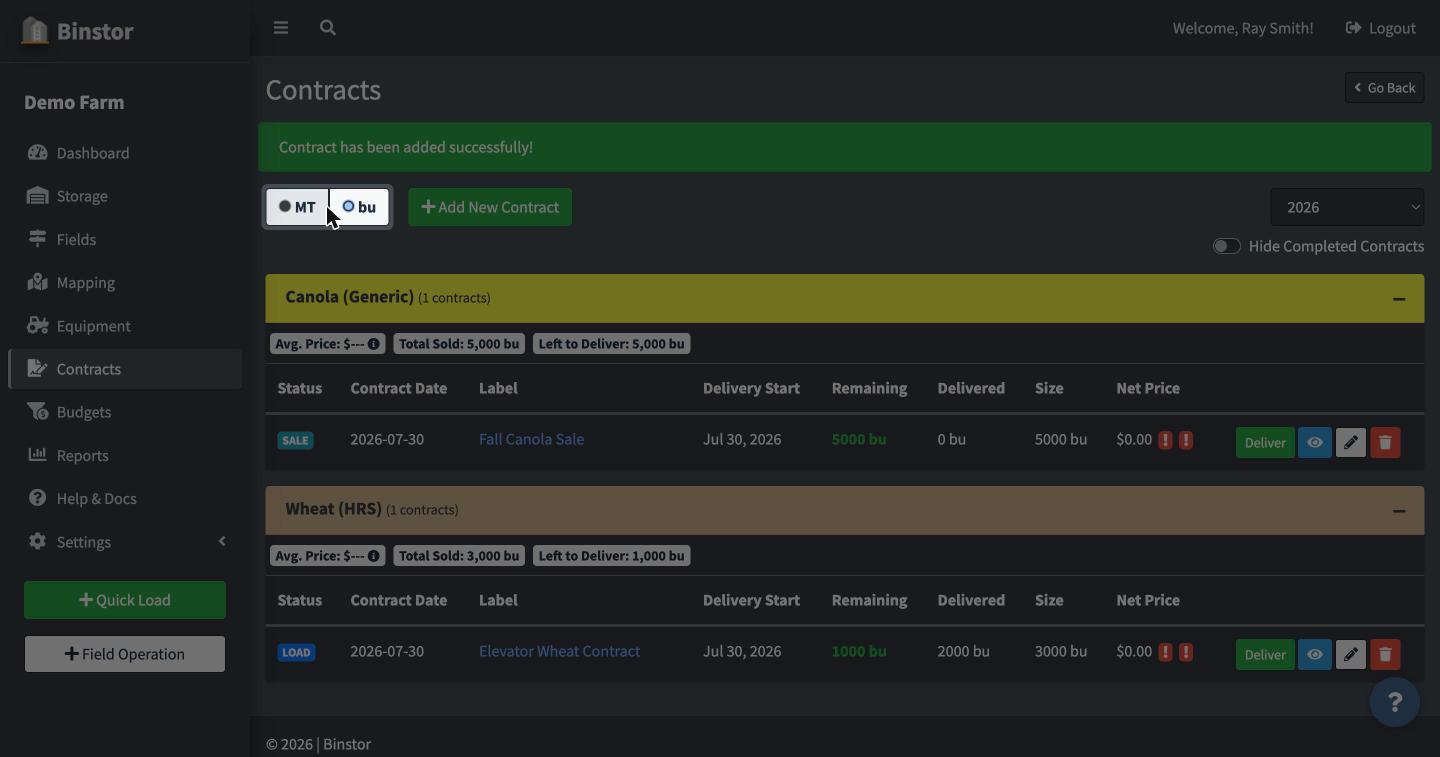Click the '3000 bu' size value
1440x757 pixels.
point(1061,651)
